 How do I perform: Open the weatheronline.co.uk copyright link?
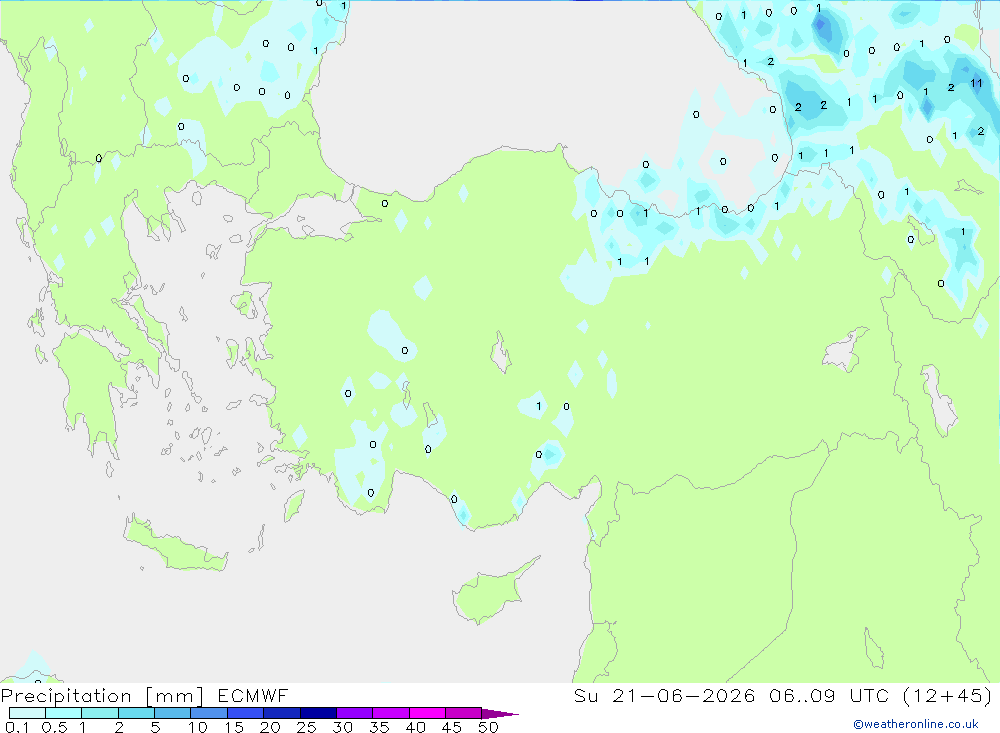click(x=916, y=724)
